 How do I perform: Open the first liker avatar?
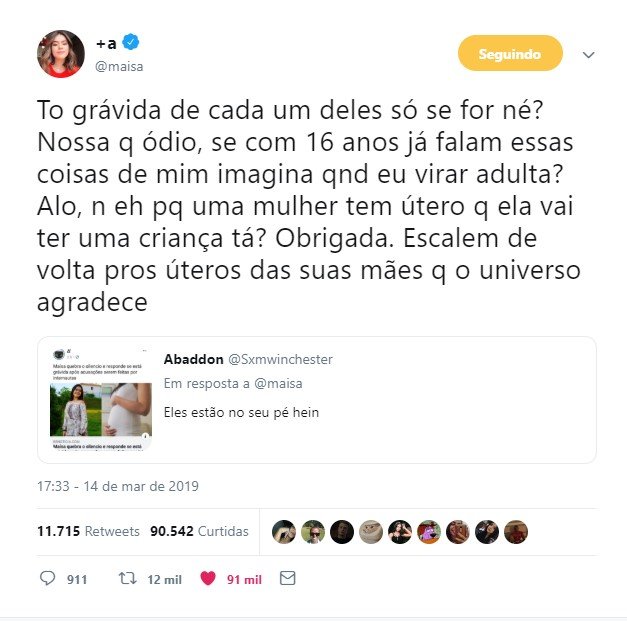(284, 532)
